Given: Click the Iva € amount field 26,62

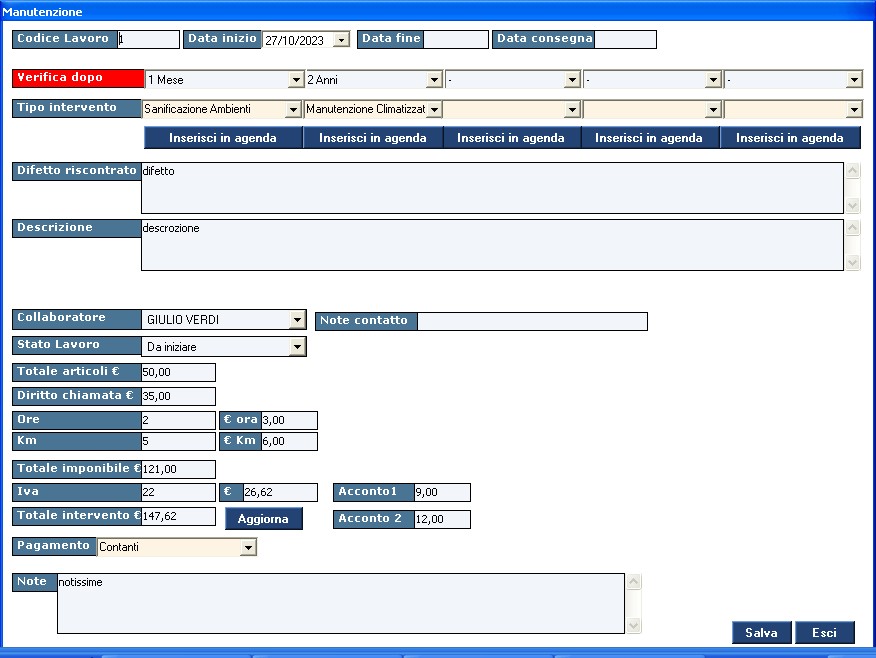Looking at the screenshot, I should pyautogui.click(x=280, y=492).
